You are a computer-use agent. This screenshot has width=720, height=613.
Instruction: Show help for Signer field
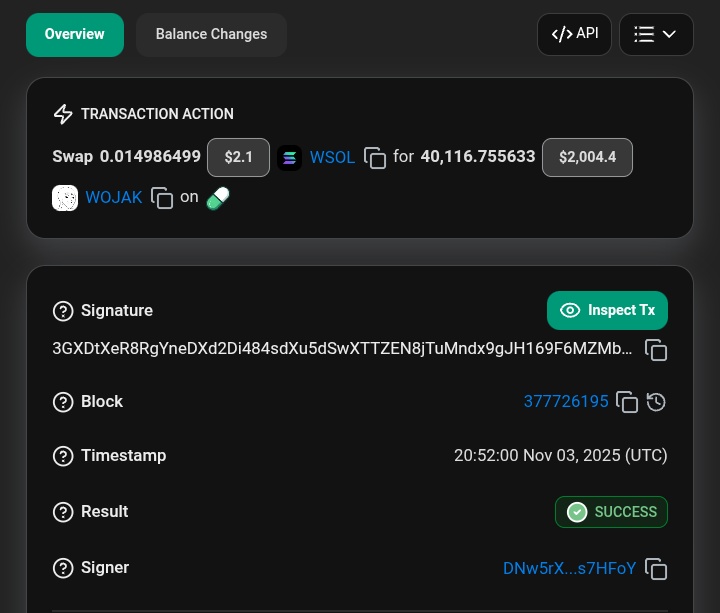tap(63, 568)
